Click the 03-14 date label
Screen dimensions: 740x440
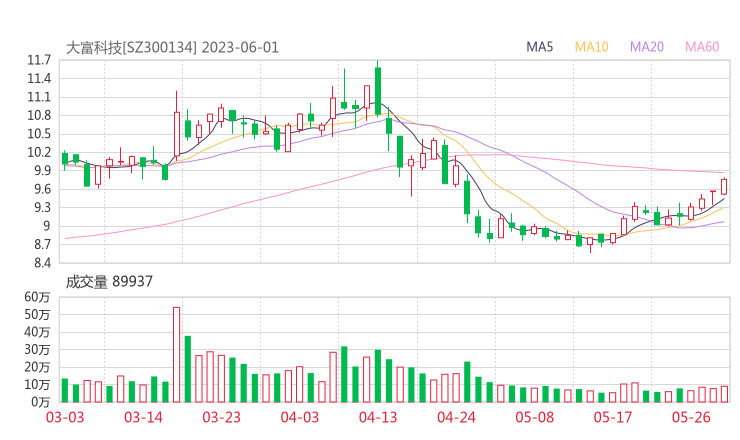(143, 417)
